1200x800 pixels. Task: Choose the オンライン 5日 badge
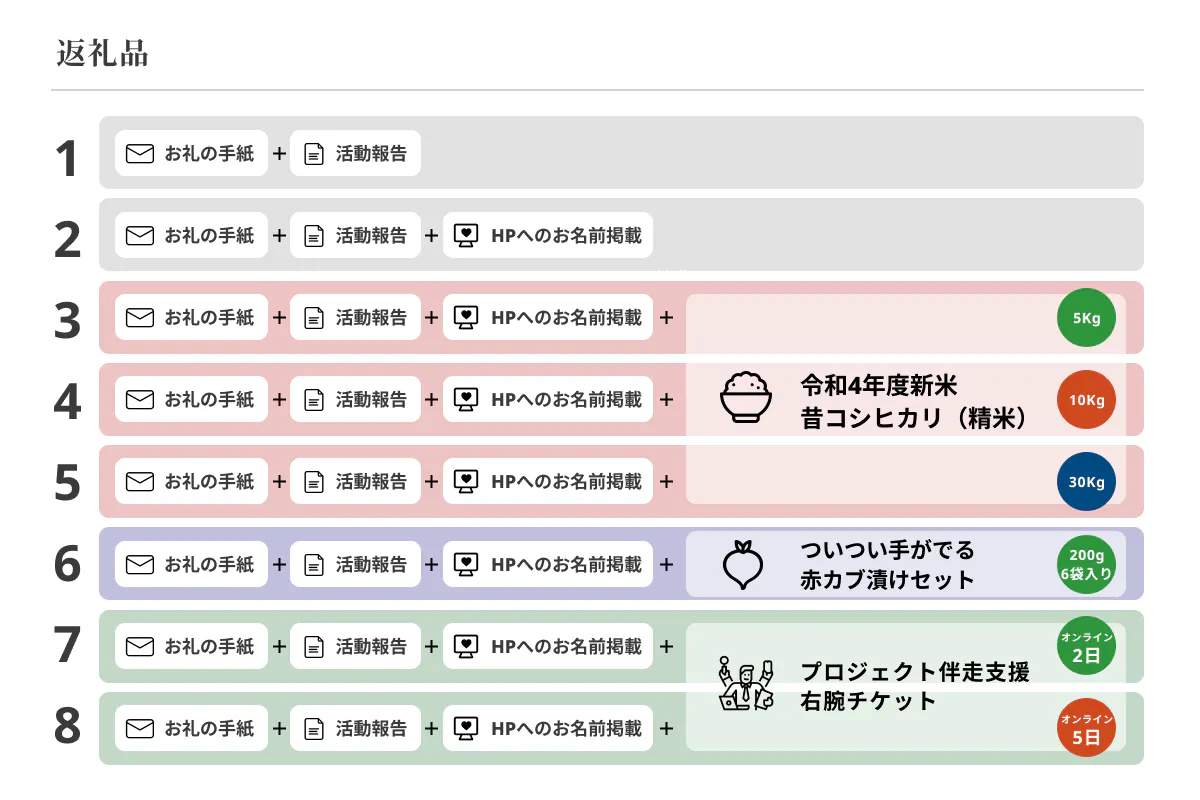tap(1086, 728)
